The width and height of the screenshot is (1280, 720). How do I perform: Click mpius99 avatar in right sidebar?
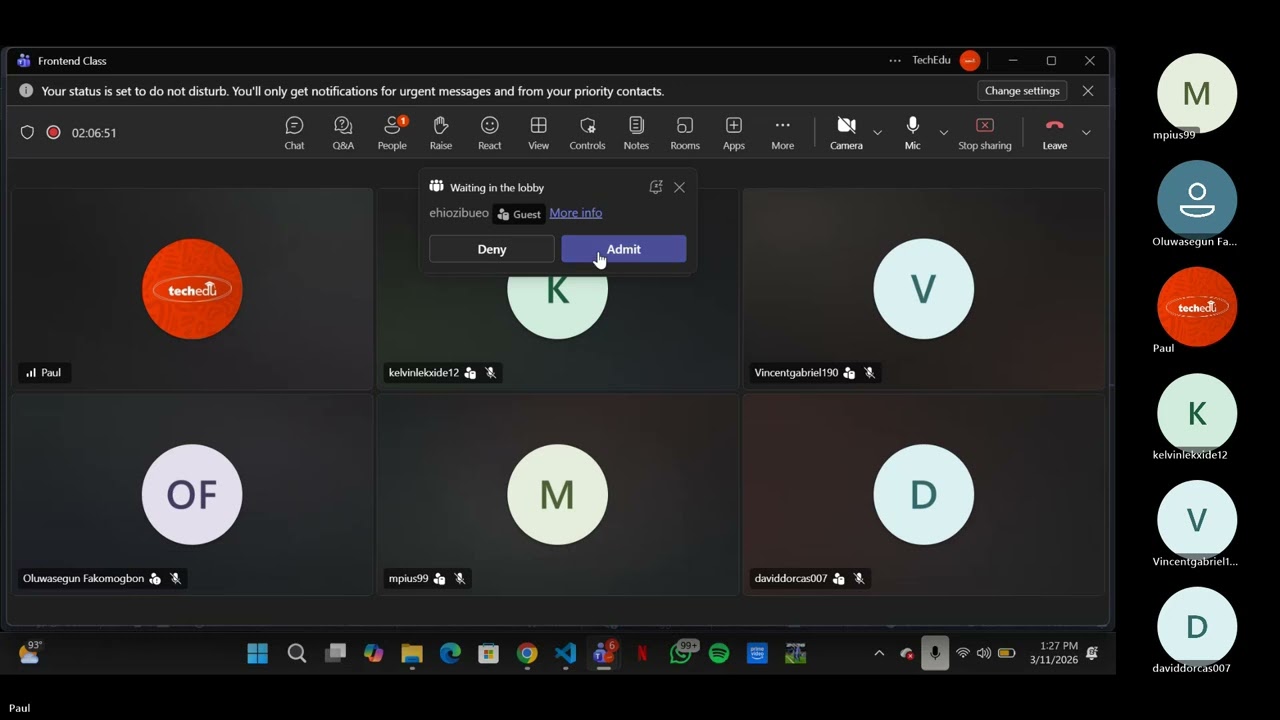pyautogui.click(x=1197, y=93)
